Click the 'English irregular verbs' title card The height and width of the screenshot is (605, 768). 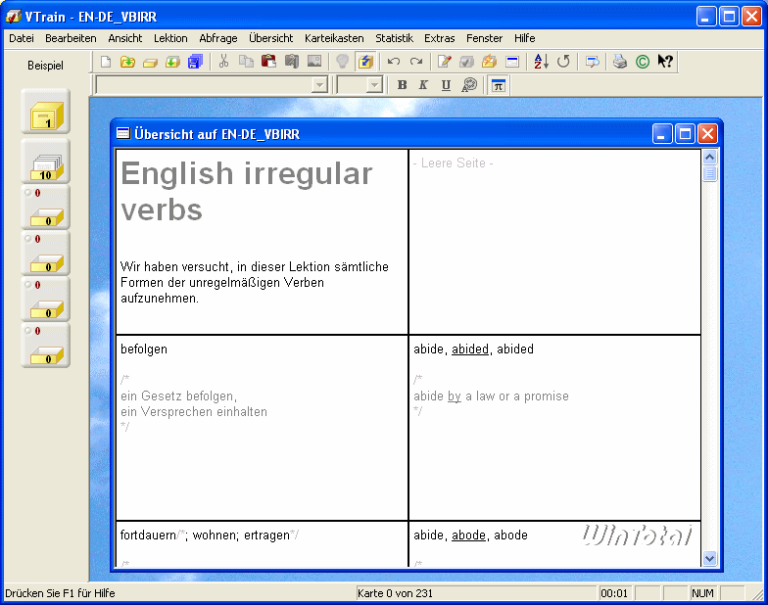(x=262, y=242)
